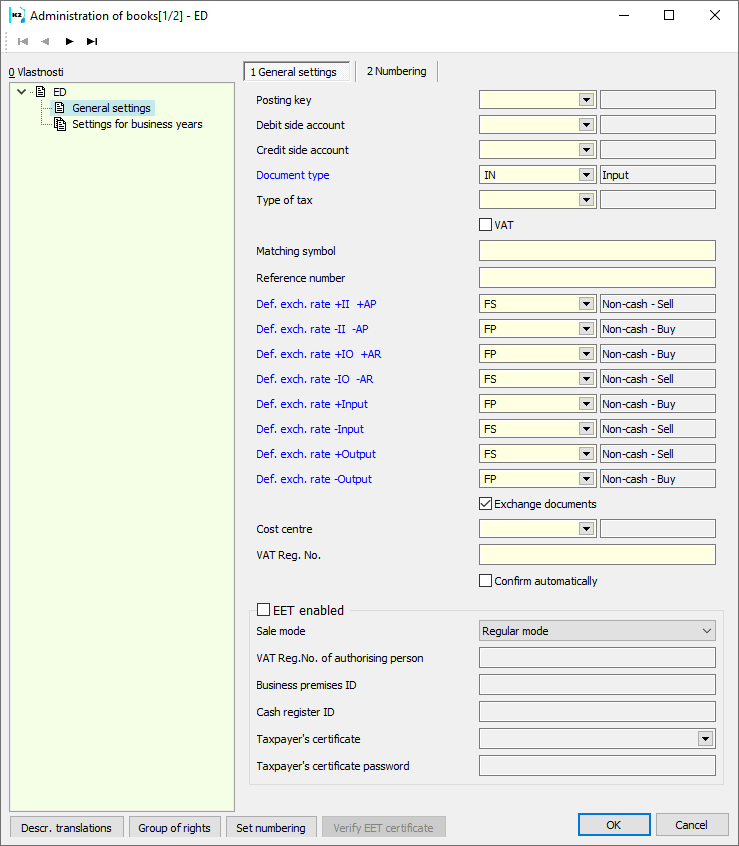This screenshot has width=739, height=846.
Task: Cancel the book administration dialog
Action: pos(692,824)
